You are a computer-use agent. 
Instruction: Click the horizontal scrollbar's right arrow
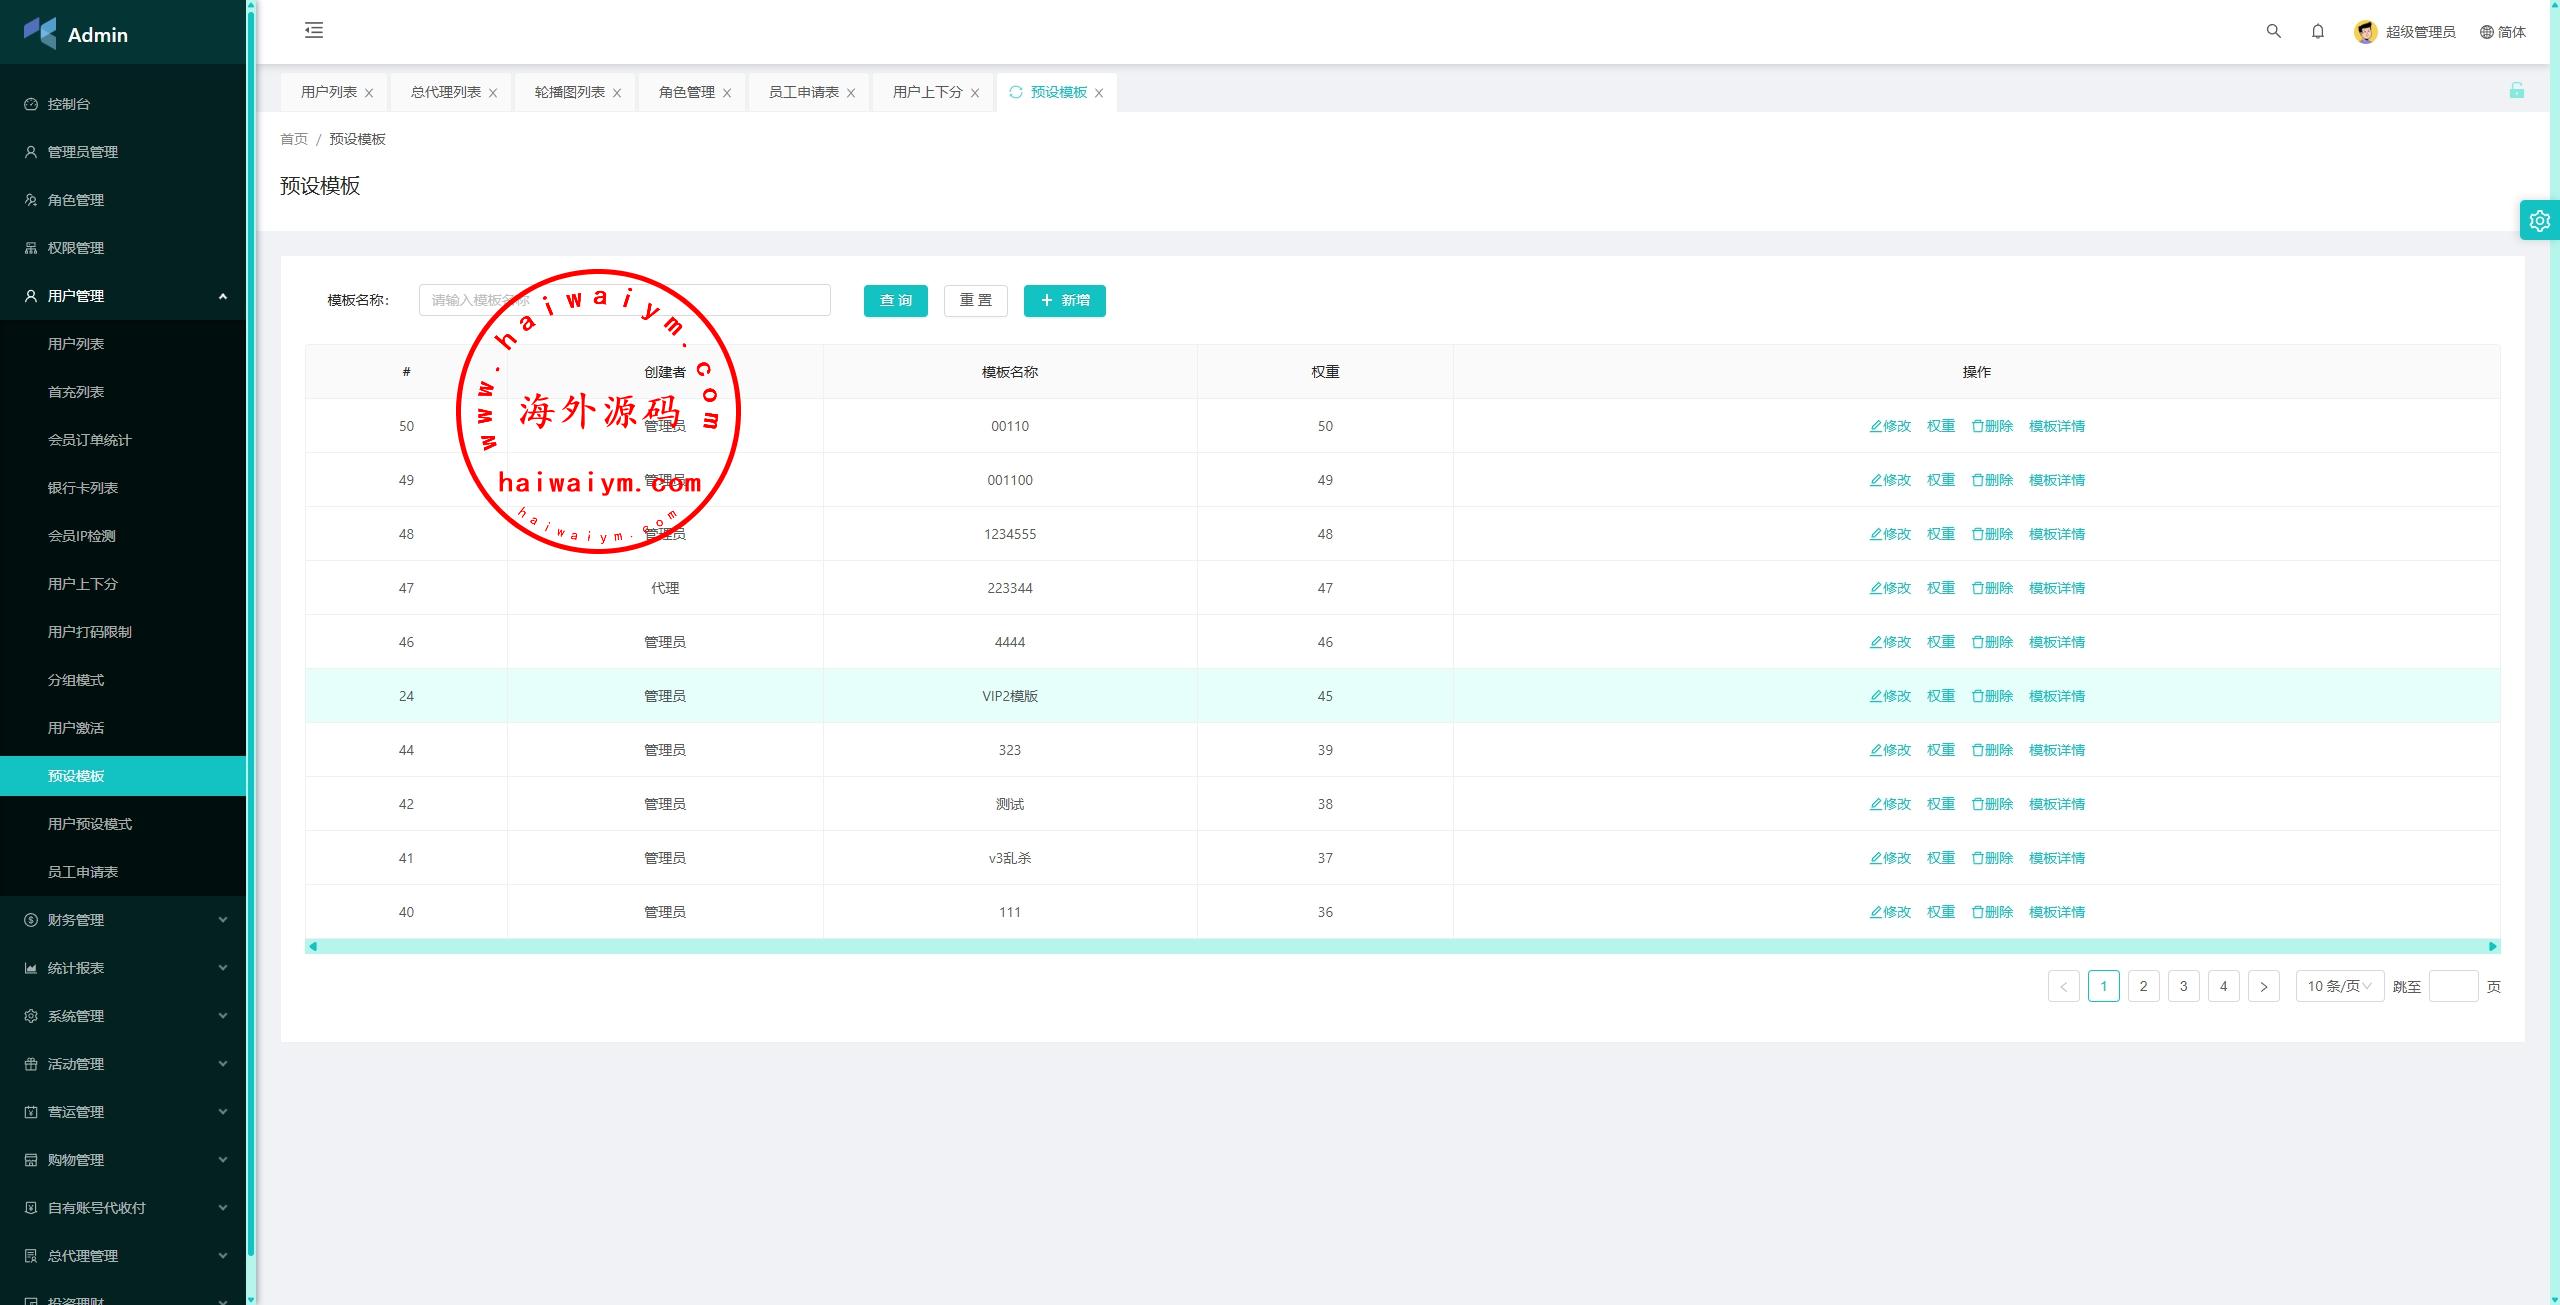tap(2492, 946)
